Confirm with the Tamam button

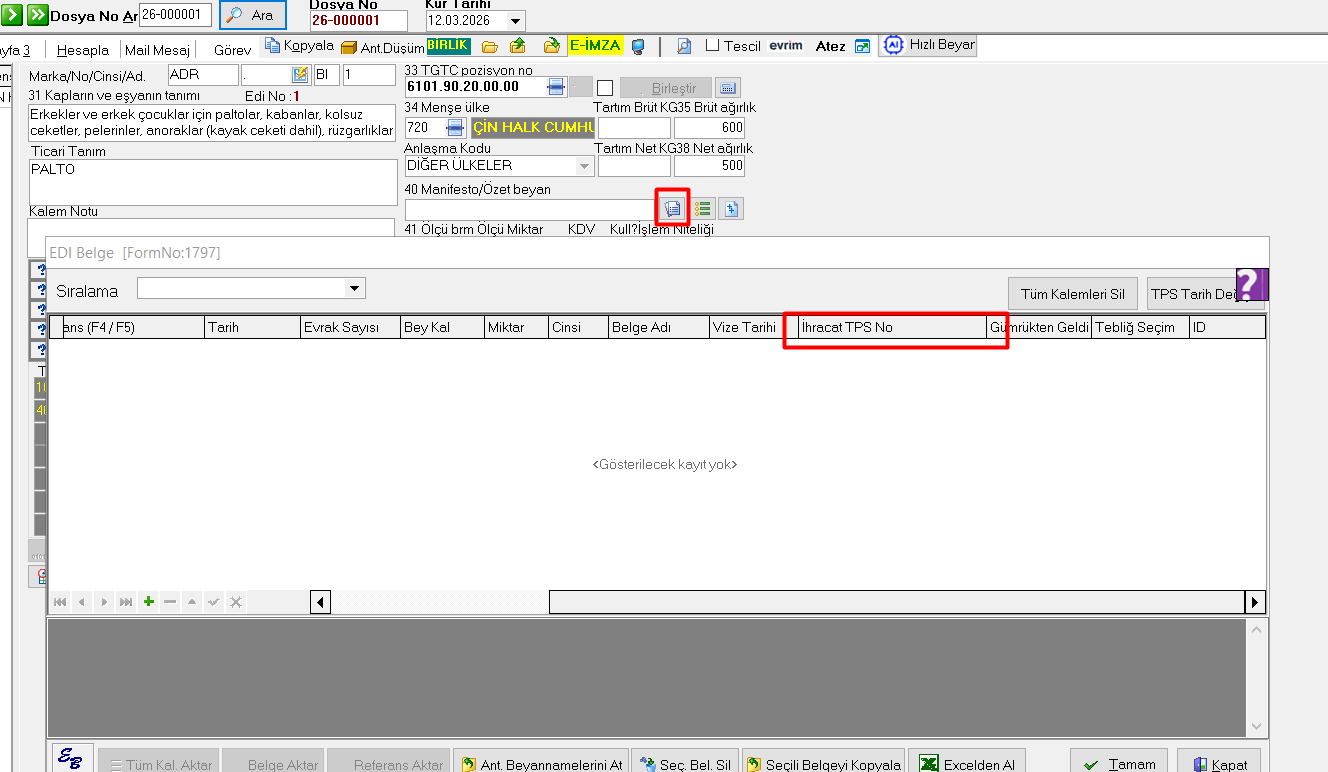pos(1119,764)
